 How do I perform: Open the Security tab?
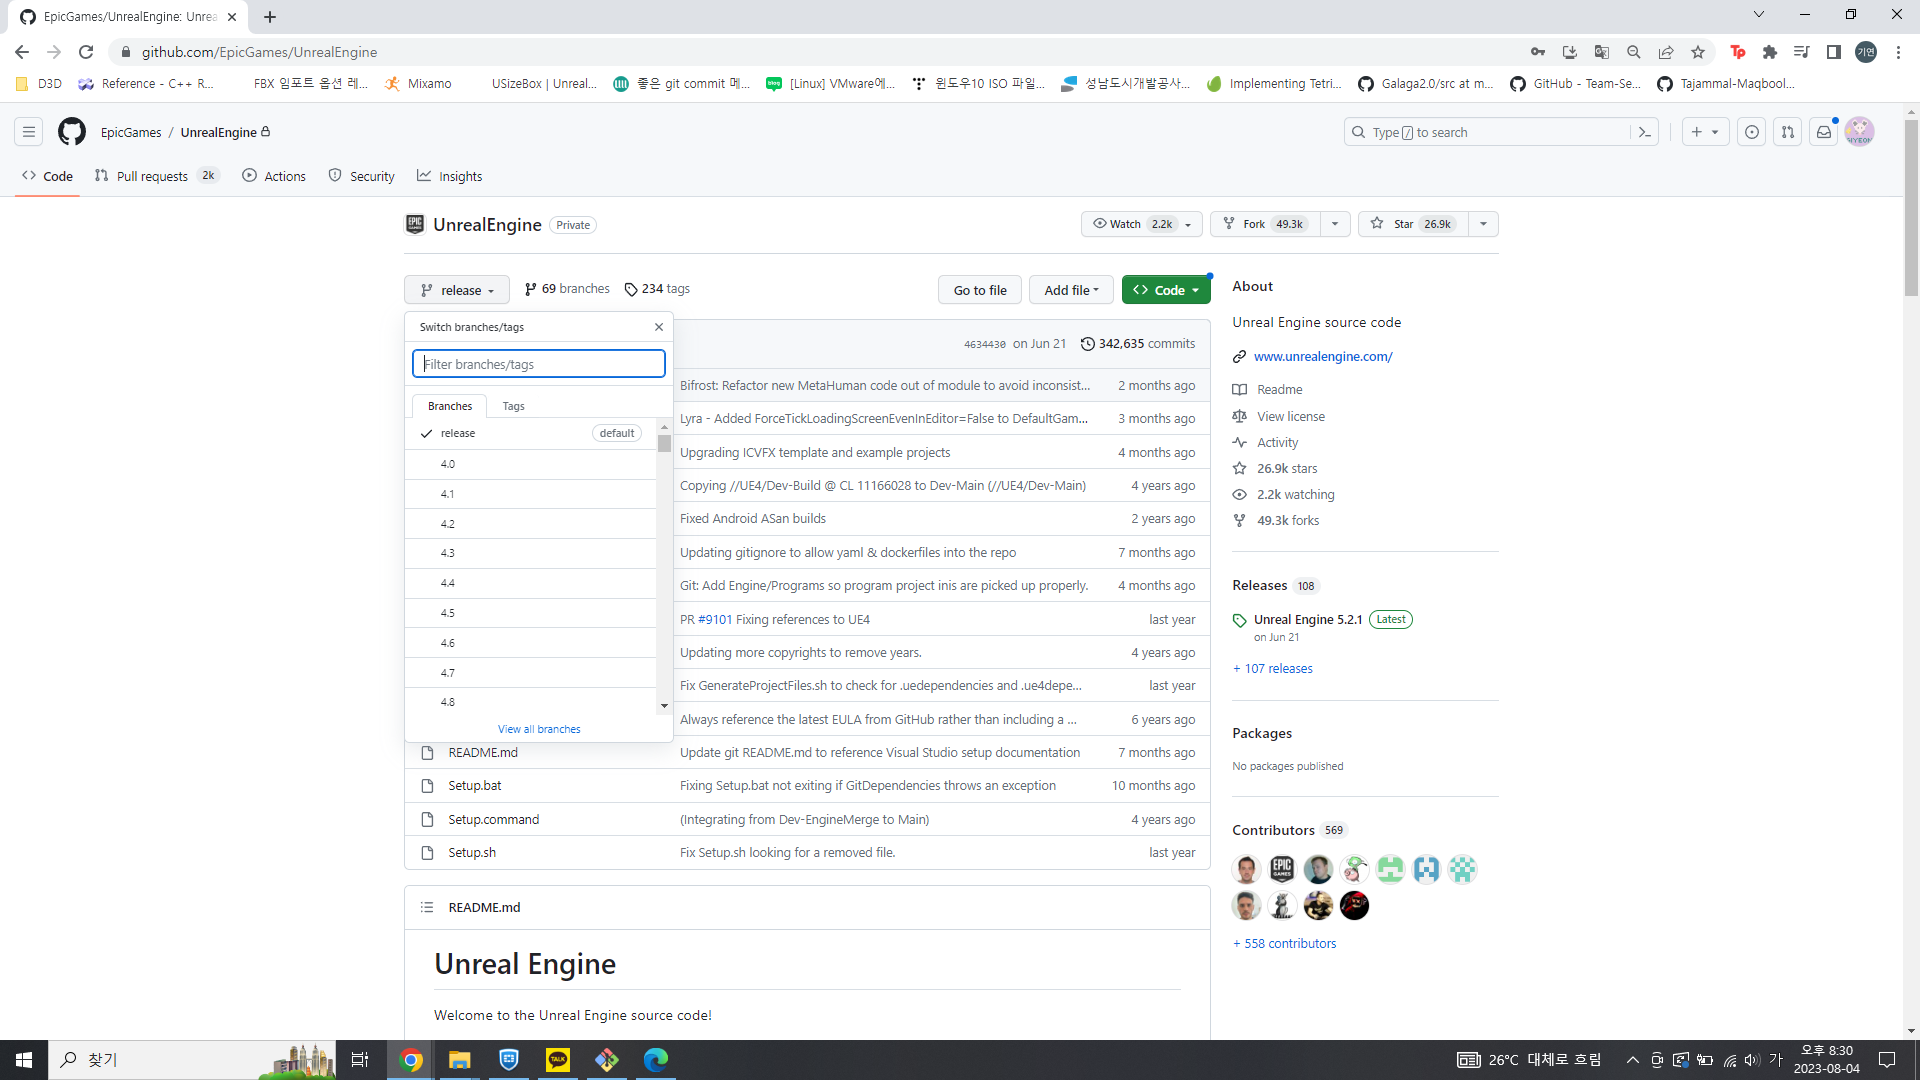tap(362, 176)
